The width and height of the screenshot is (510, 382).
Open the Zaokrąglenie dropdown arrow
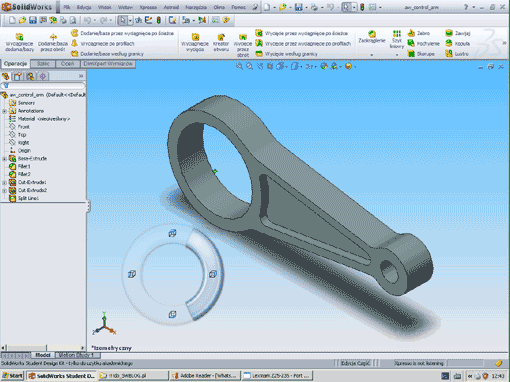tap(372, 55)
